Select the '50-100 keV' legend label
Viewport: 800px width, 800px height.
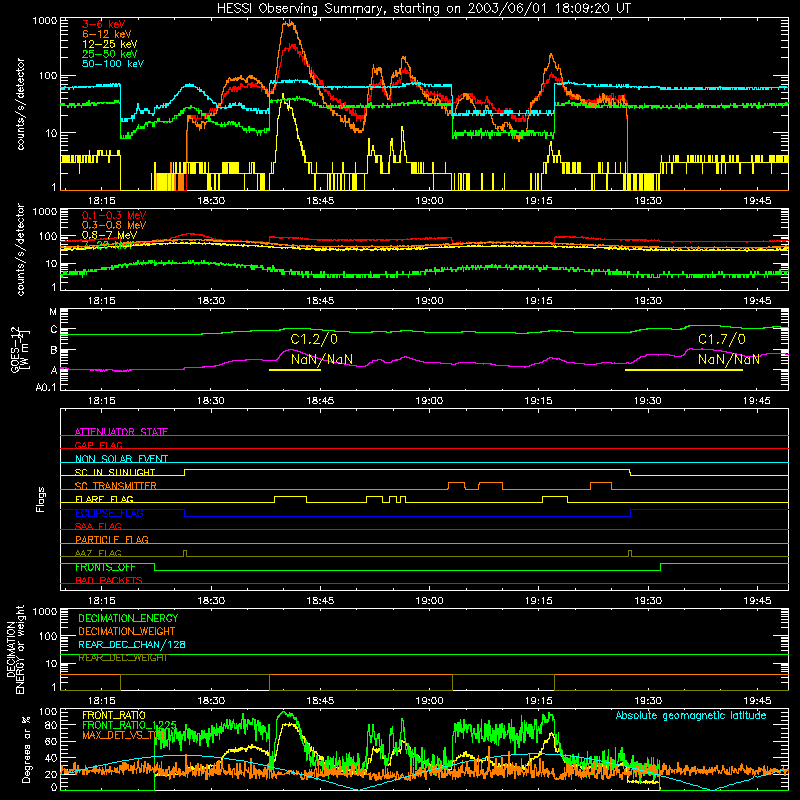pyautogui.click(x=113, y=64)
